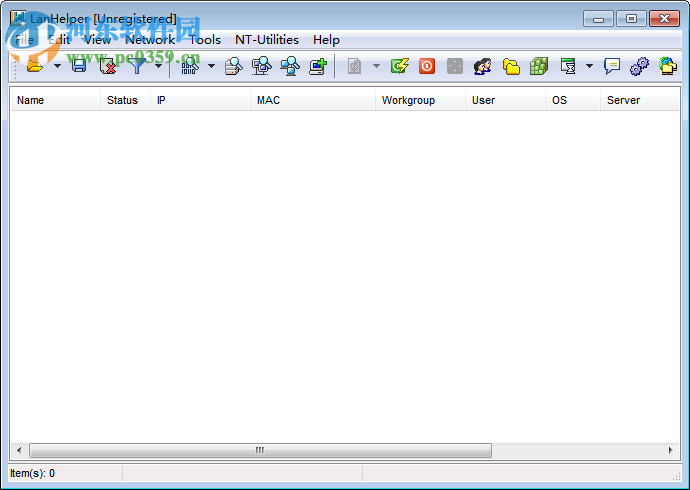Open the Edit menu
Viewport: 690px width, 490px height.
point(59,40)
